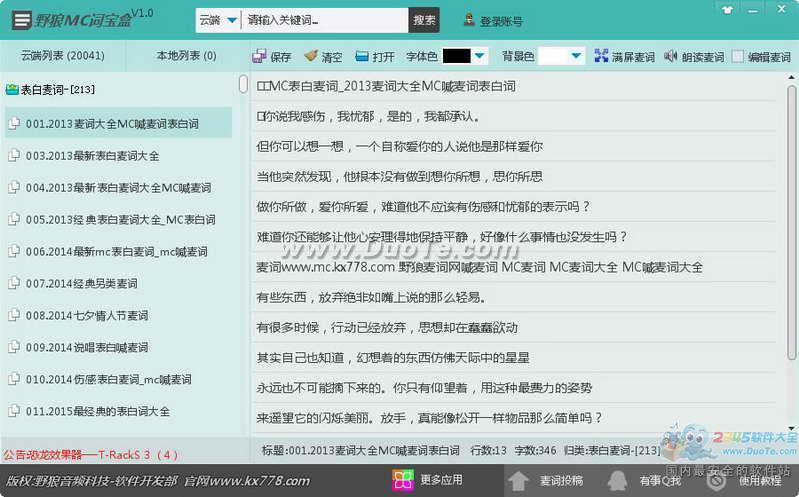The image size is (799, 497).
Task: Focus the keyword search input field
Action: tap(325, 20)
